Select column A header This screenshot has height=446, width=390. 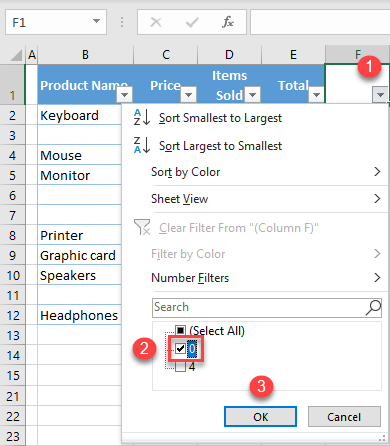pos(32,55)
